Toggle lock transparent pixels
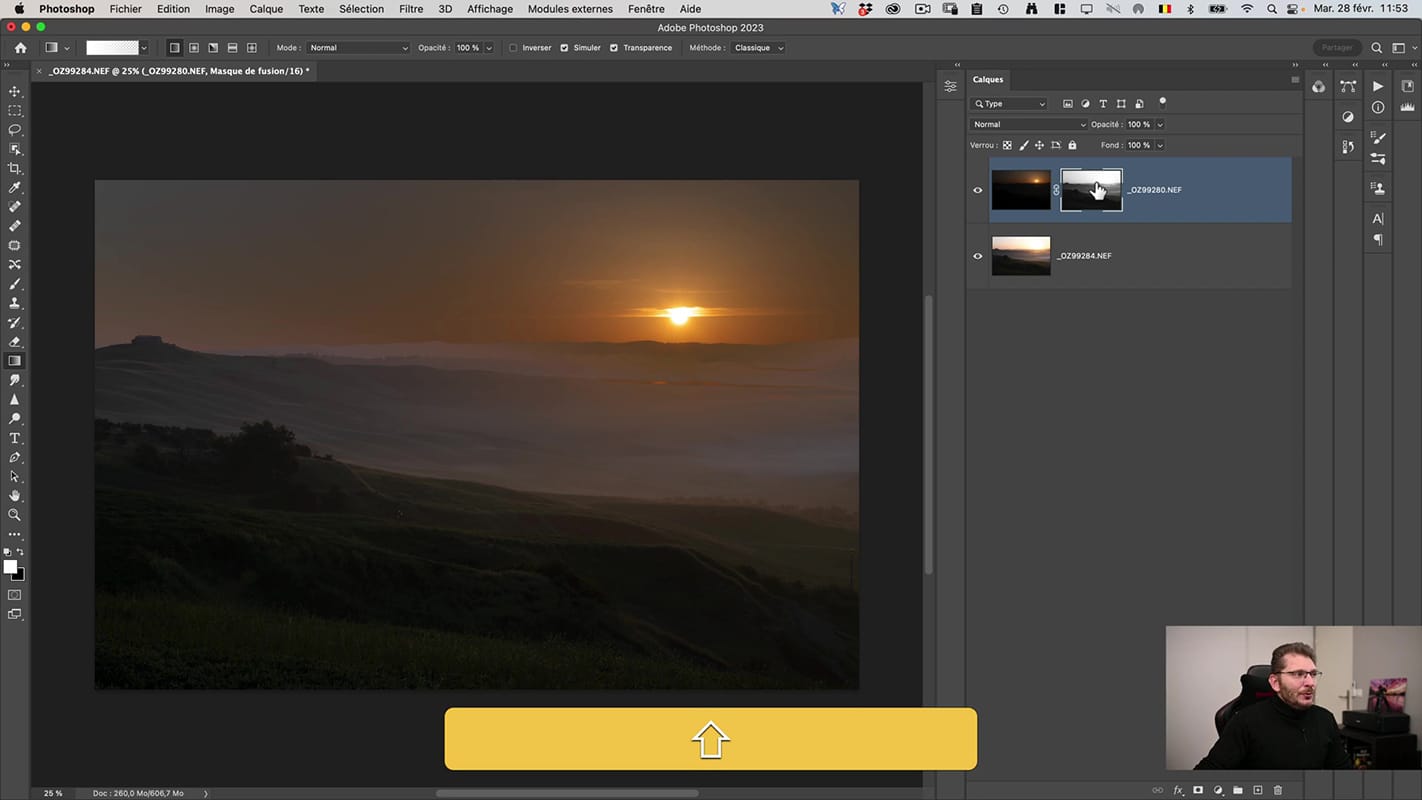The image size is (1422, 800). click(x=1007, y=145)
